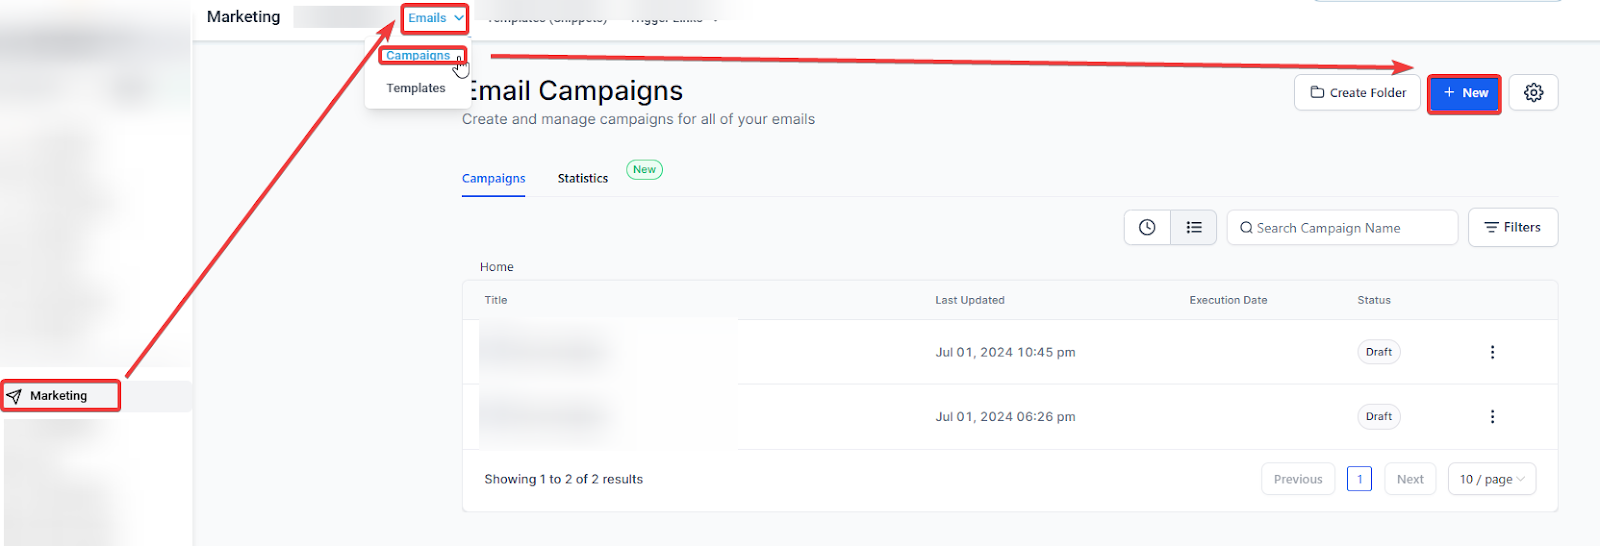Select the Campaigns tab
Viewport: 1600px width, 546px height.
coord(493,178)
